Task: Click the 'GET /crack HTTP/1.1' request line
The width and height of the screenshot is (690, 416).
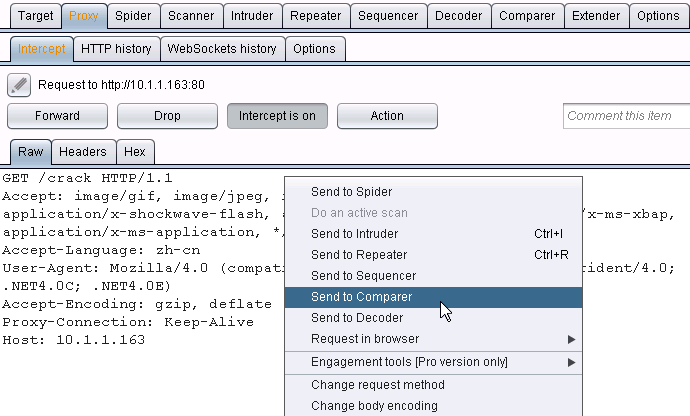Action: [x=87, y=178]
